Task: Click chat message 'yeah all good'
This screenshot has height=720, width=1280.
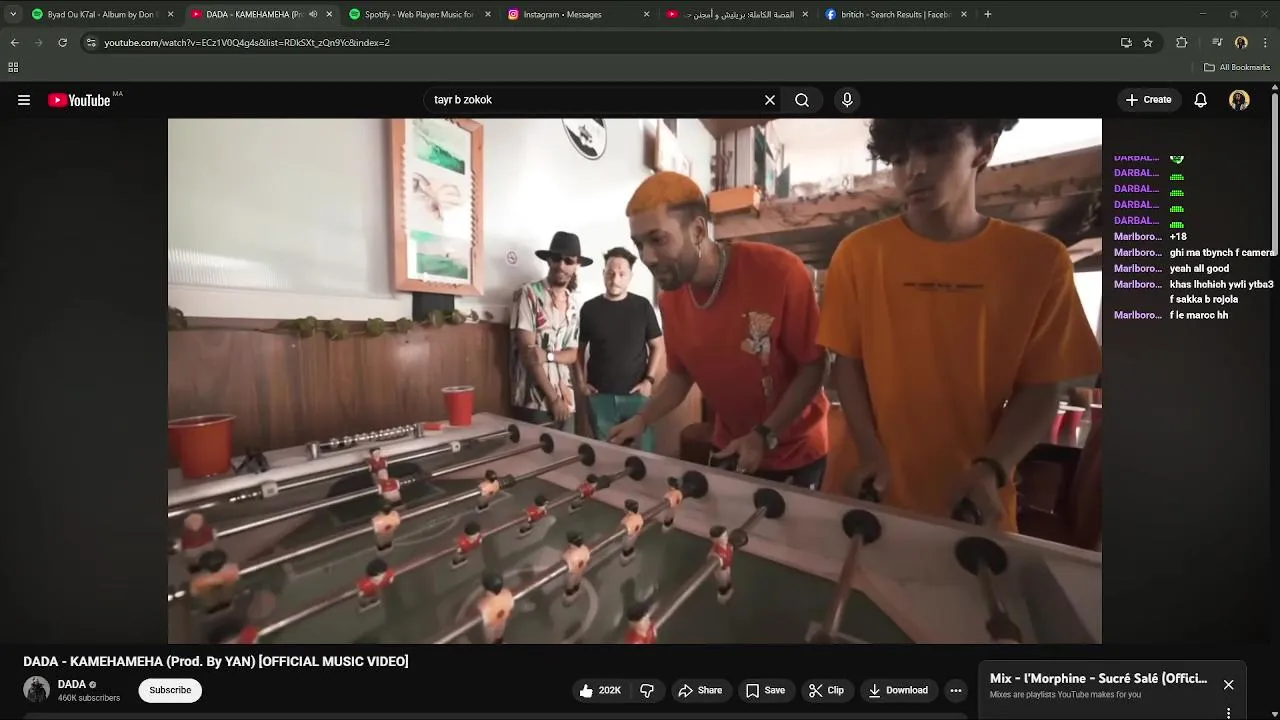Action: (x=1199, y=269)
